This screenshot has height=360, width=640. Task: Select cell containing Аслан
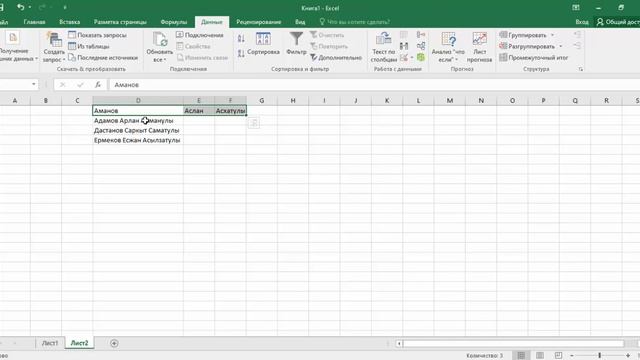click(199, 111)
